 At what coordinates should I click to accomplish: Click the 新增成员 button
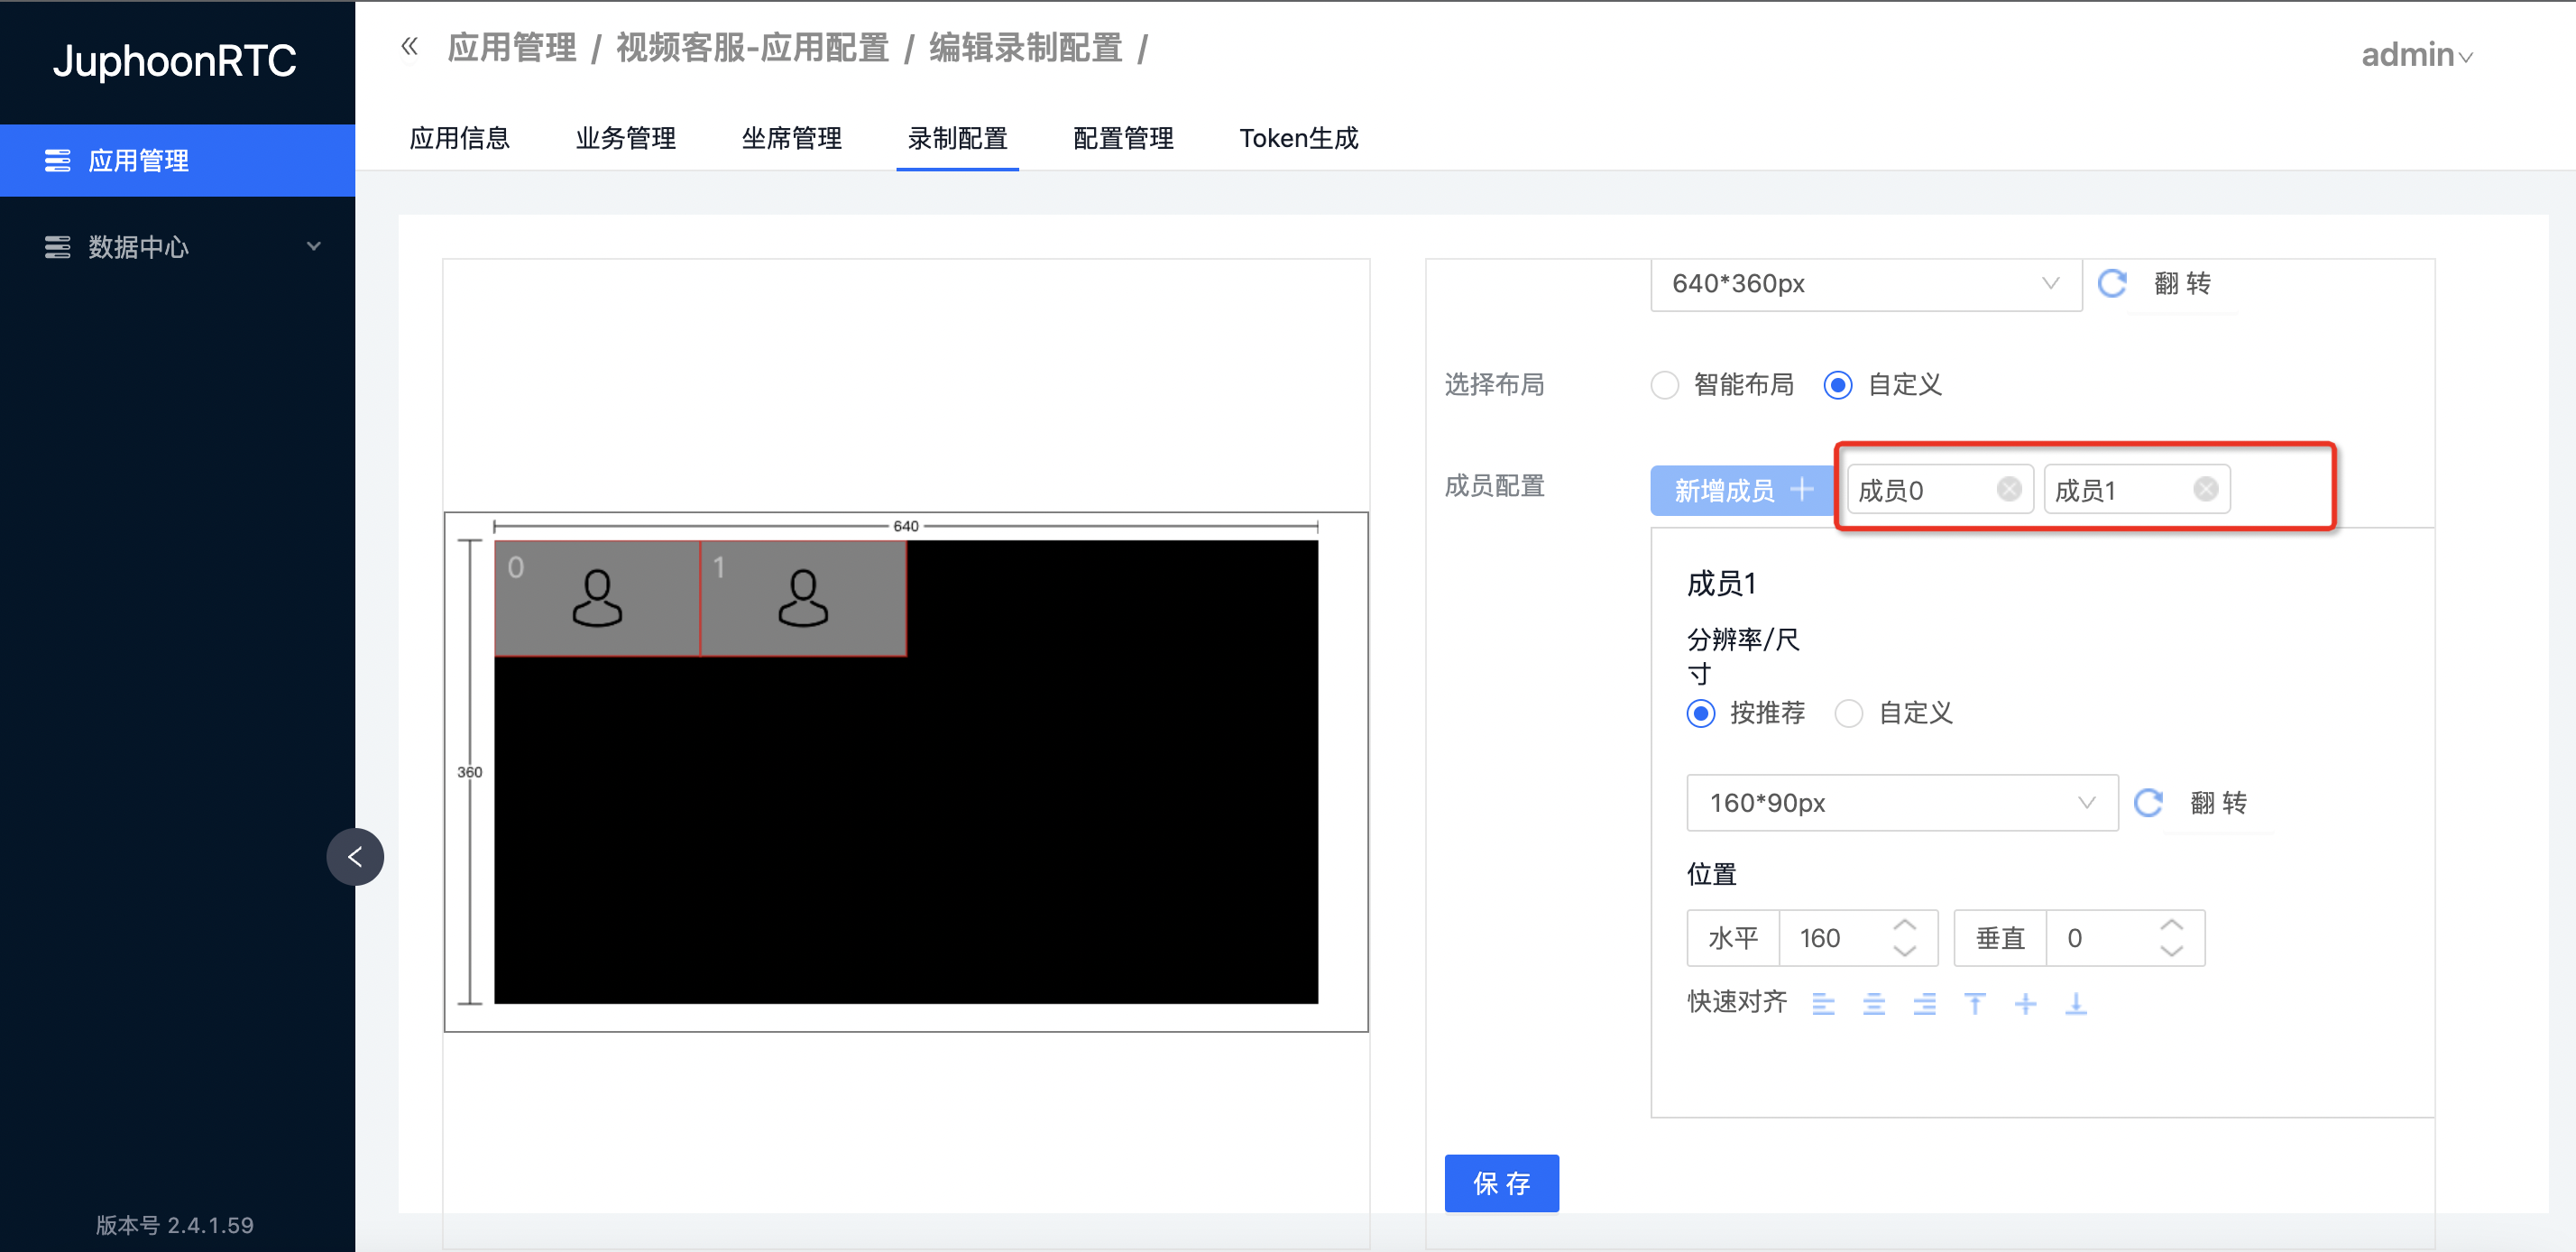point(1741,490)
